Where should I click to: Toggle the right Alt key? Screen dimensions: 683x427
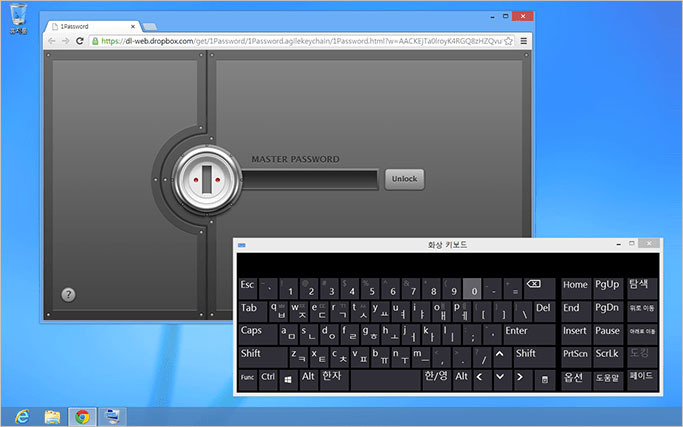click(x=462, y=380)
